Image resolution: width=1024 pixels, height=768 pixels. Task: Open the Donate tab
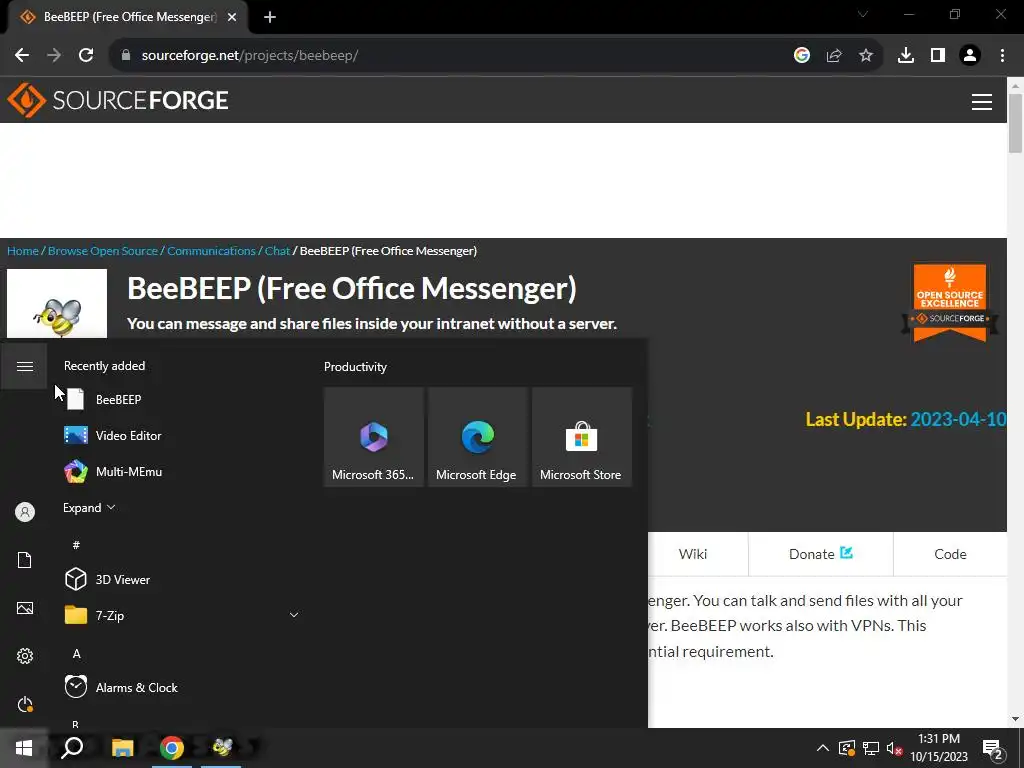[821, 554]
